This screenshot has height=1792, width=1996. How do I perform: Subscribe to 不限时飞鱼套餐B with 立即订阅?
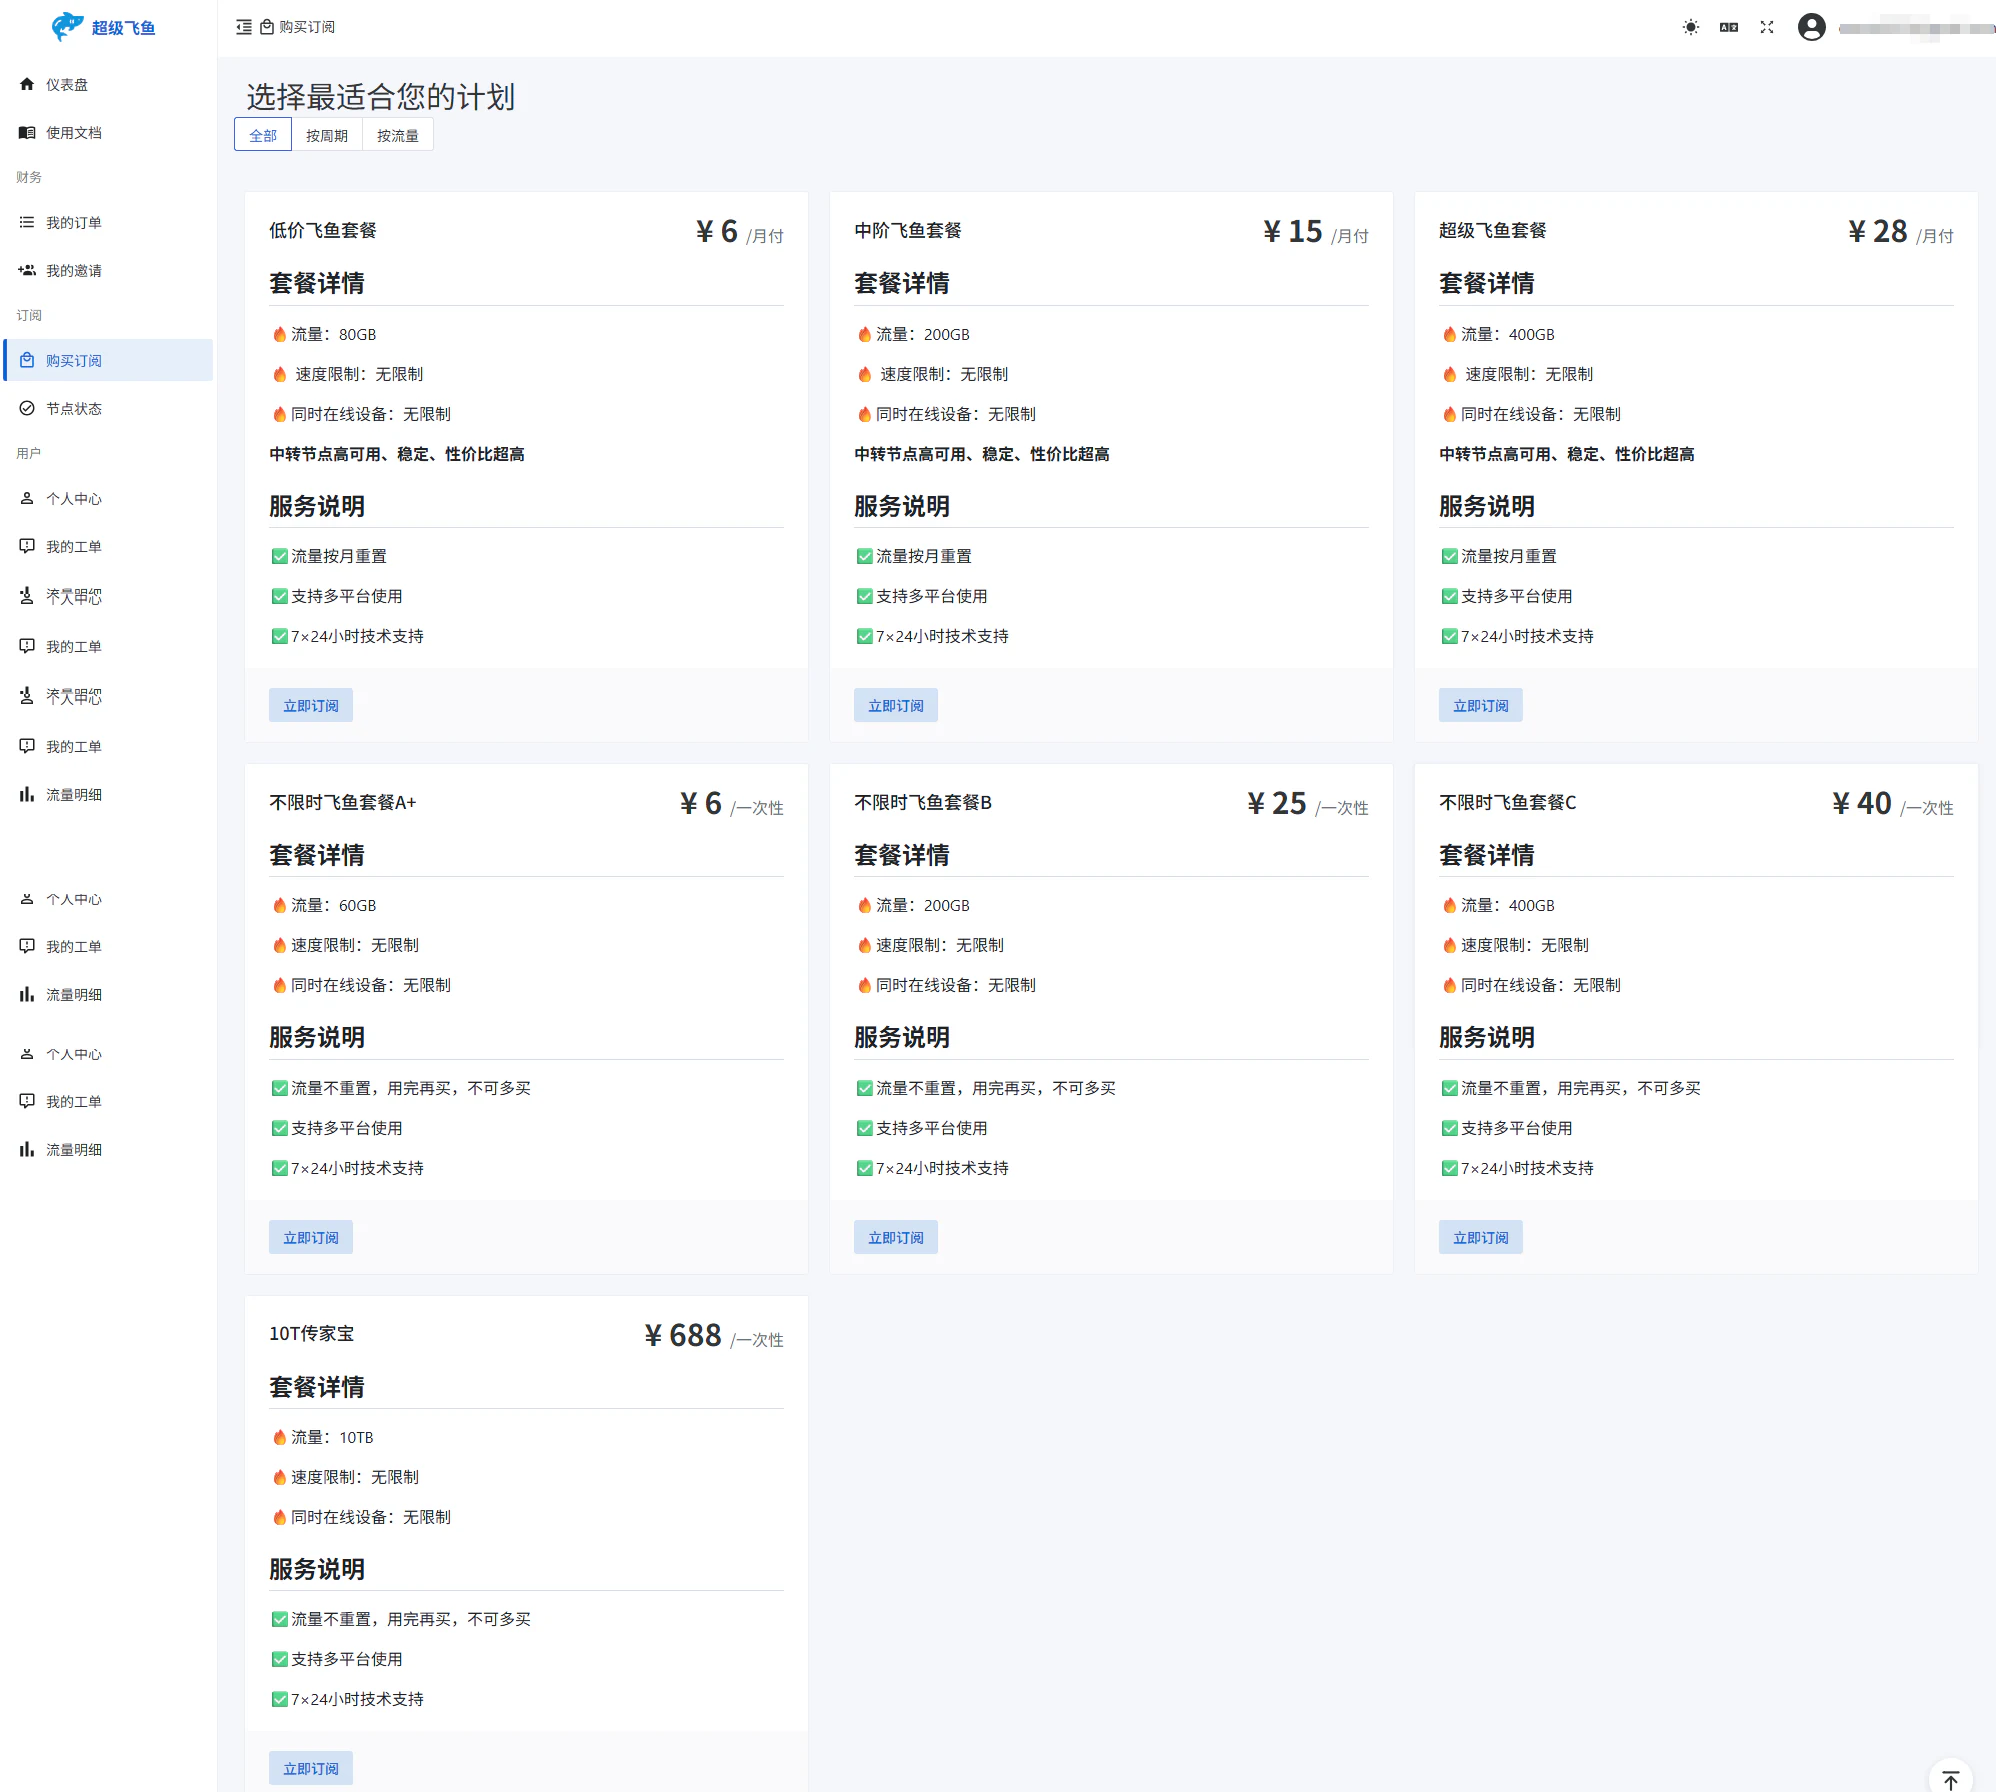(x=896, y=1238)
